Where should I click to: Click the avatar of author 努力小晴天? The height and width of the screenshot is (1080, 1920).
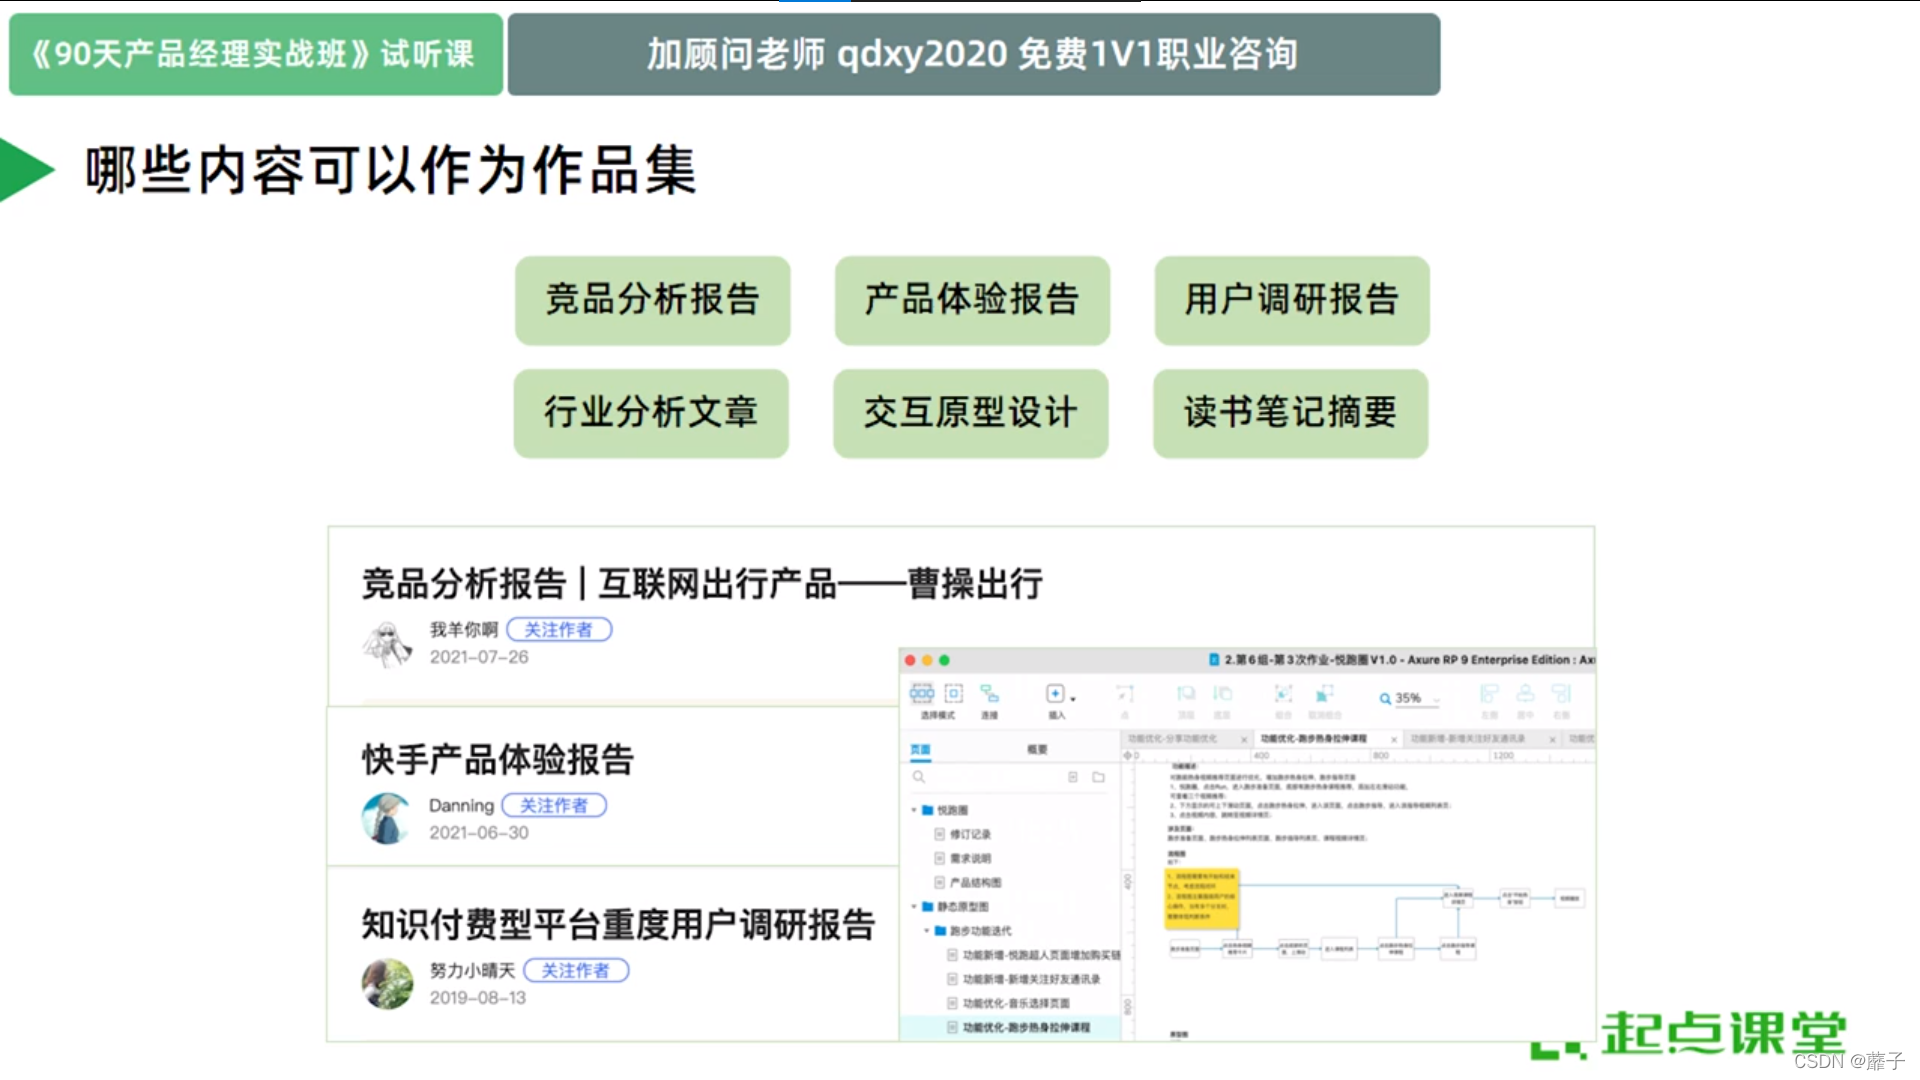(x=387, y=984)
